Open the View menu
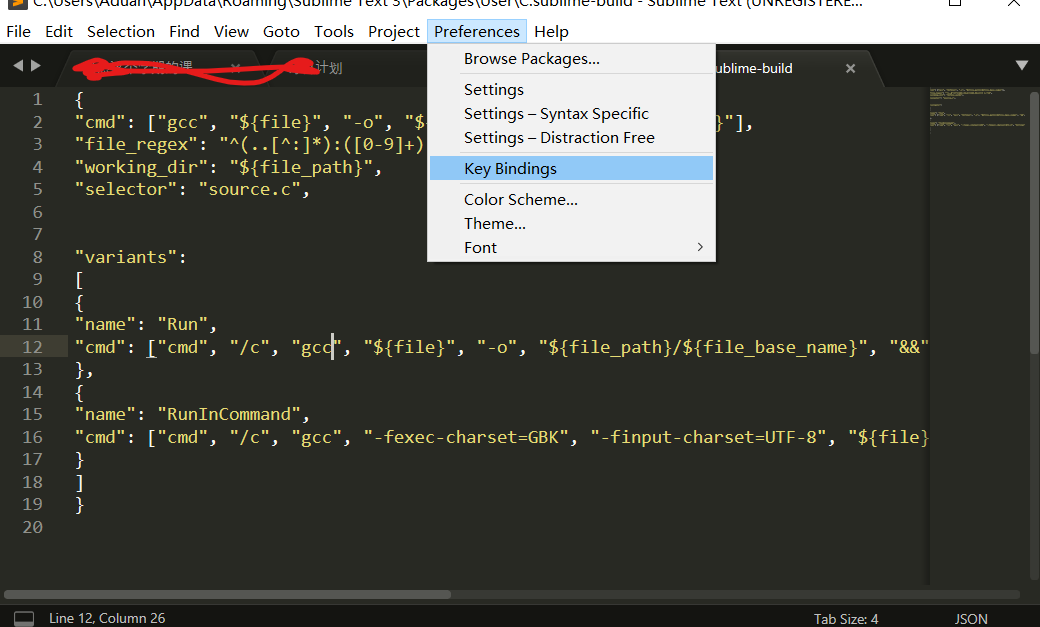This screenshot has width=1040, height=627. [231, 31]
